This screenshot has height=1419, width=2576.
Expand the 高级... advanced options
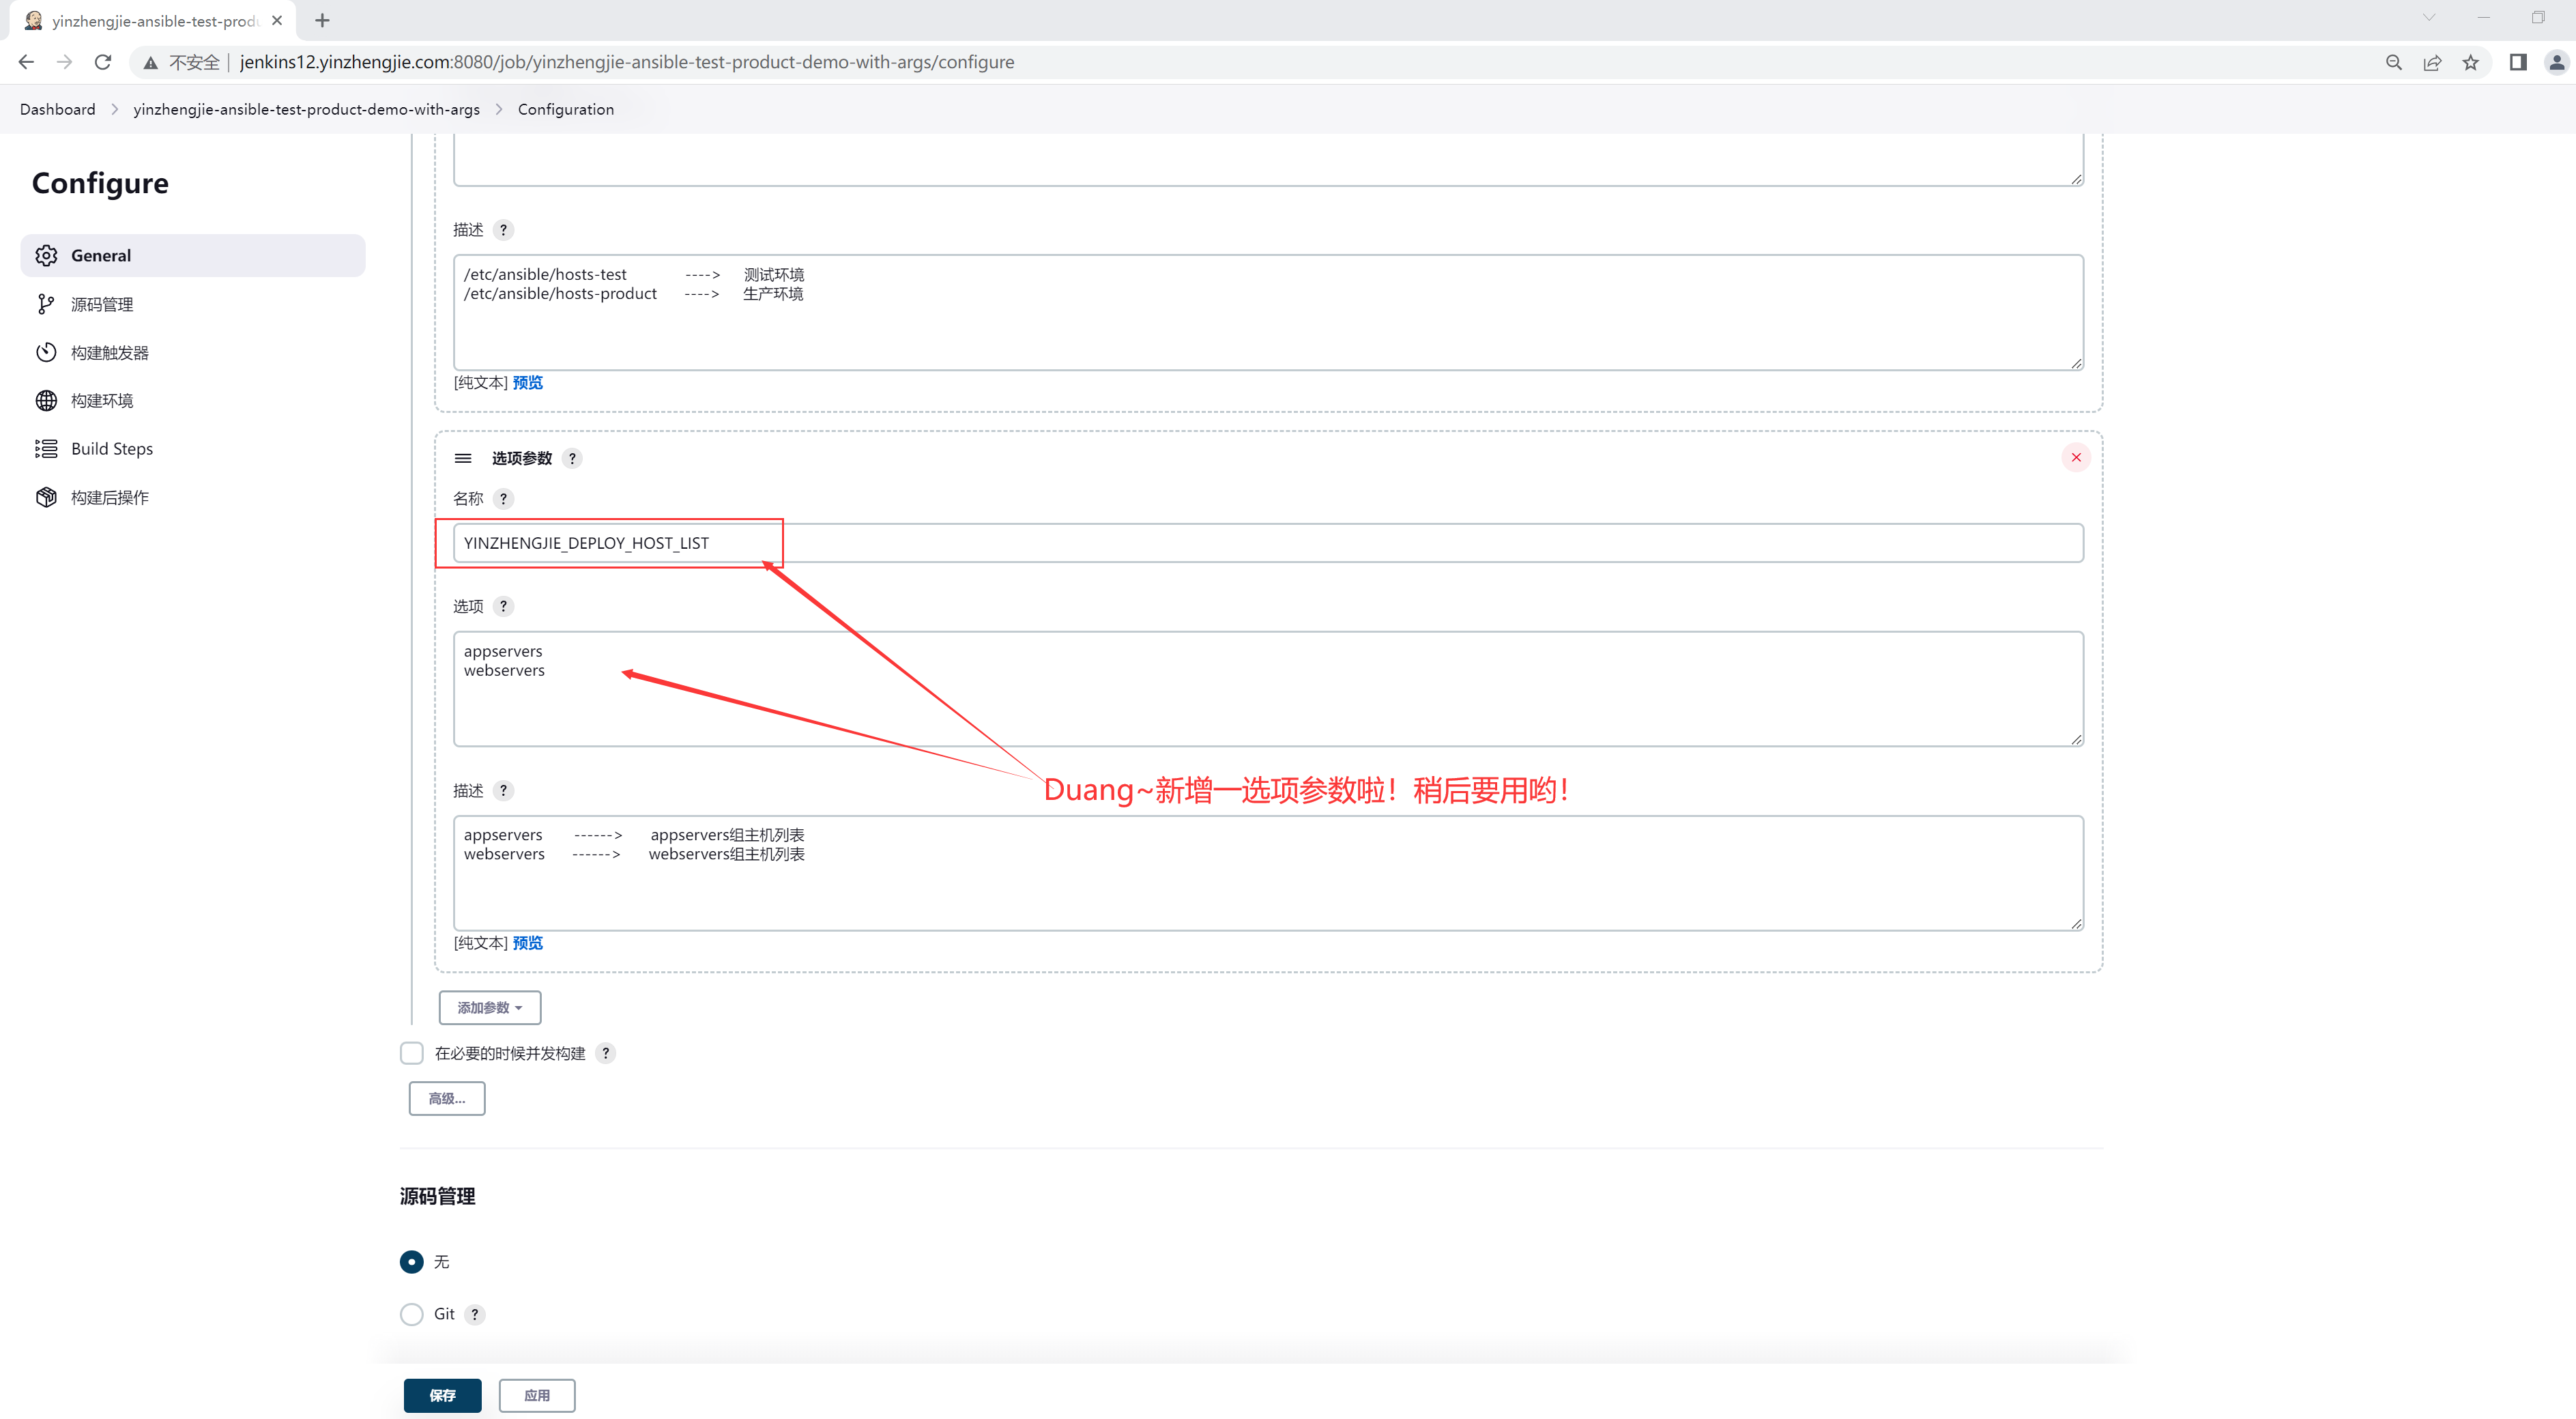[x=446, y=1098]
